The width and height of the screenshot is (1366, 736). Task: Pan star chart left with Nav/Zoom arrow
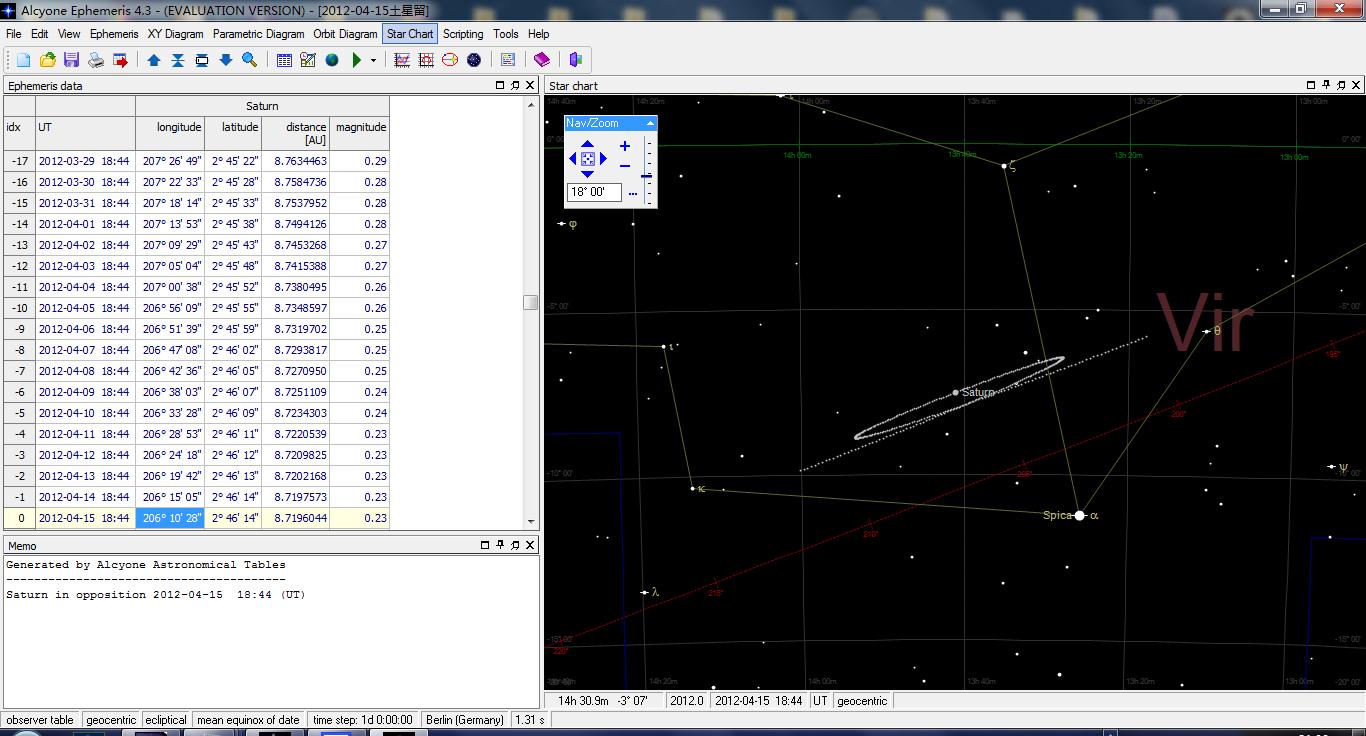tap(573, 159)
